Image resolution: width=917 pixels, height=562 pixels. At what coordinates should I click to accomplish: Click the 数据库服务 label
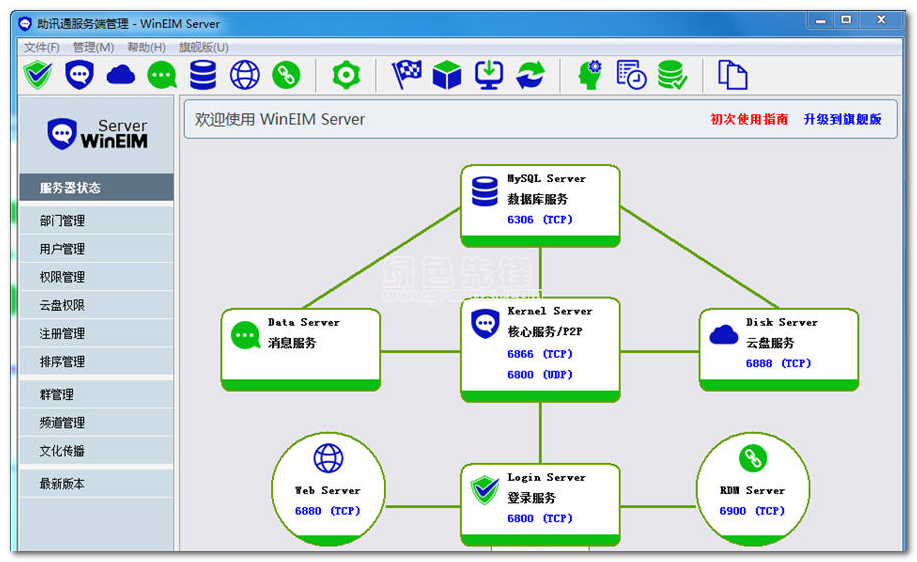[x=537, y=199]
